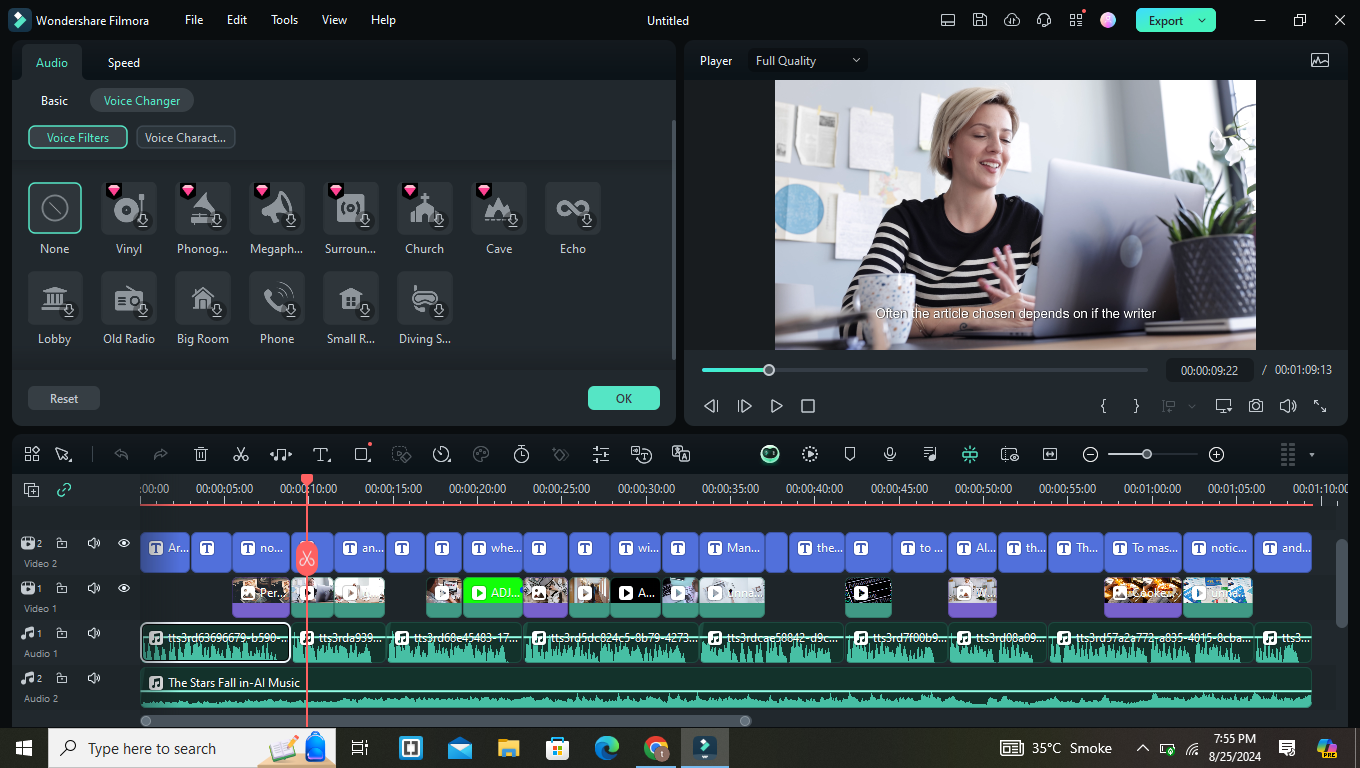Open the Tools menu
1360x768 pixels.
[x=285, y=20]
